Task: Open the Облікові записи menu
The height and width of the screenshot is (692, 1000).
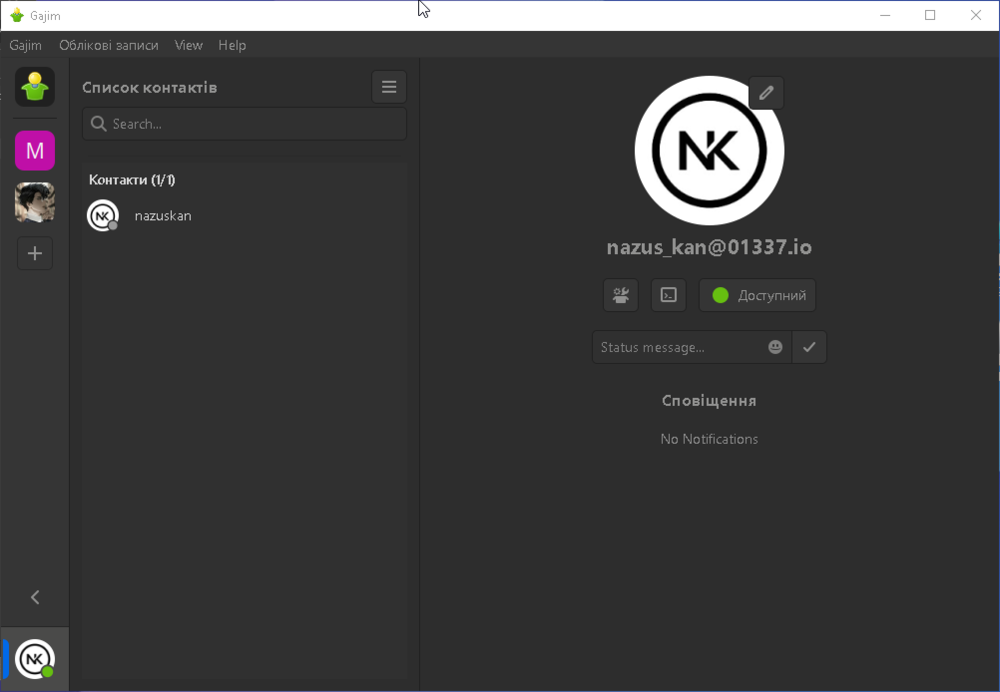Action: click(x=109, y=45)
